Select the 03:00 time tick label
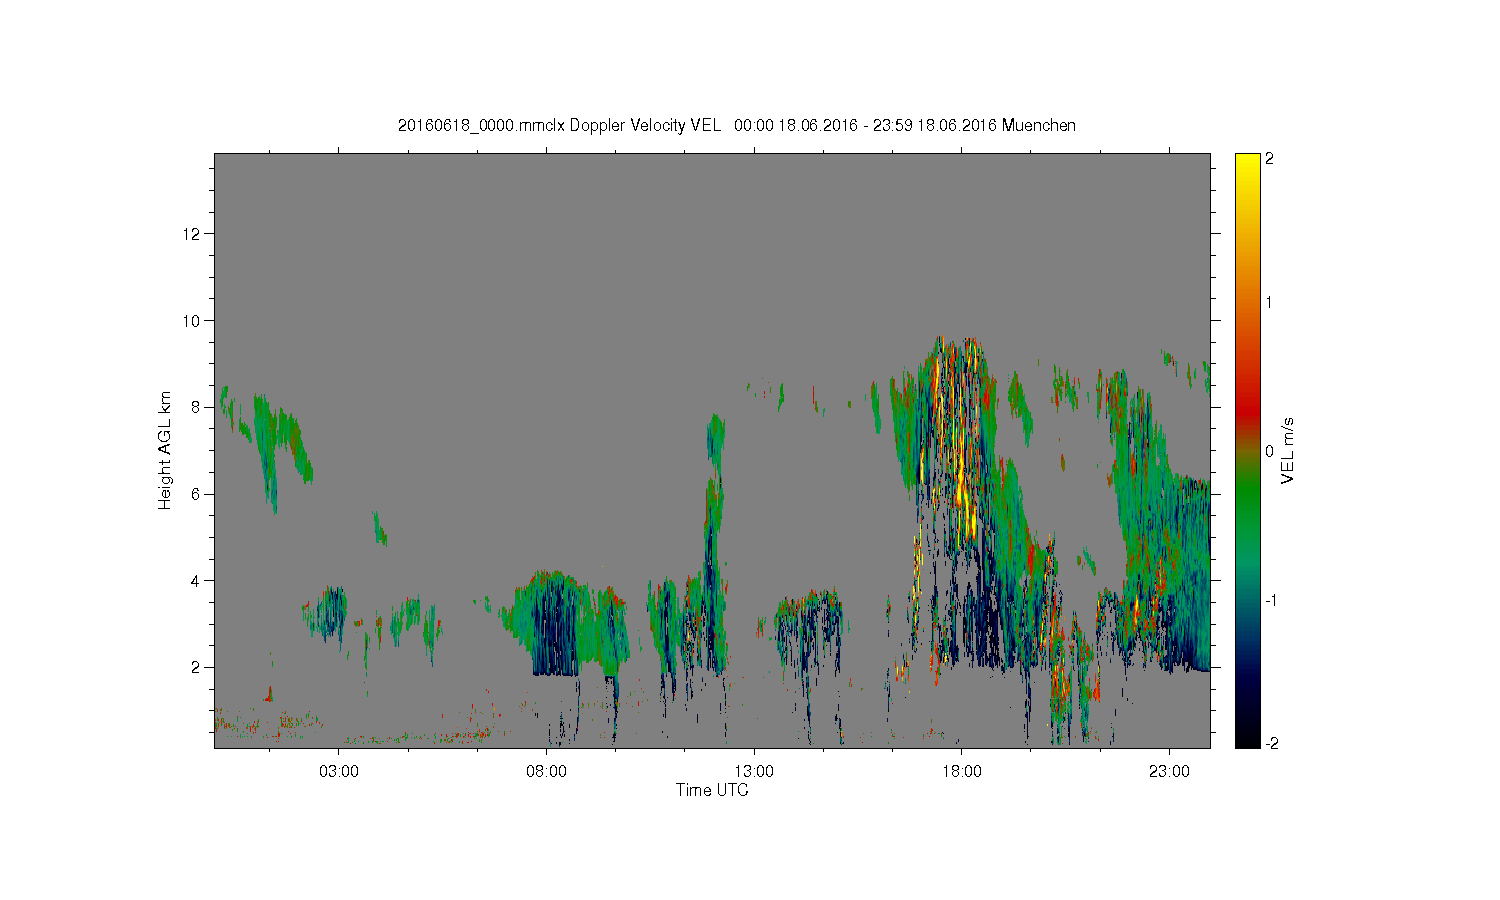This screenshot has width=1500, height=900. pyautogui.click(x=338, y=771)
